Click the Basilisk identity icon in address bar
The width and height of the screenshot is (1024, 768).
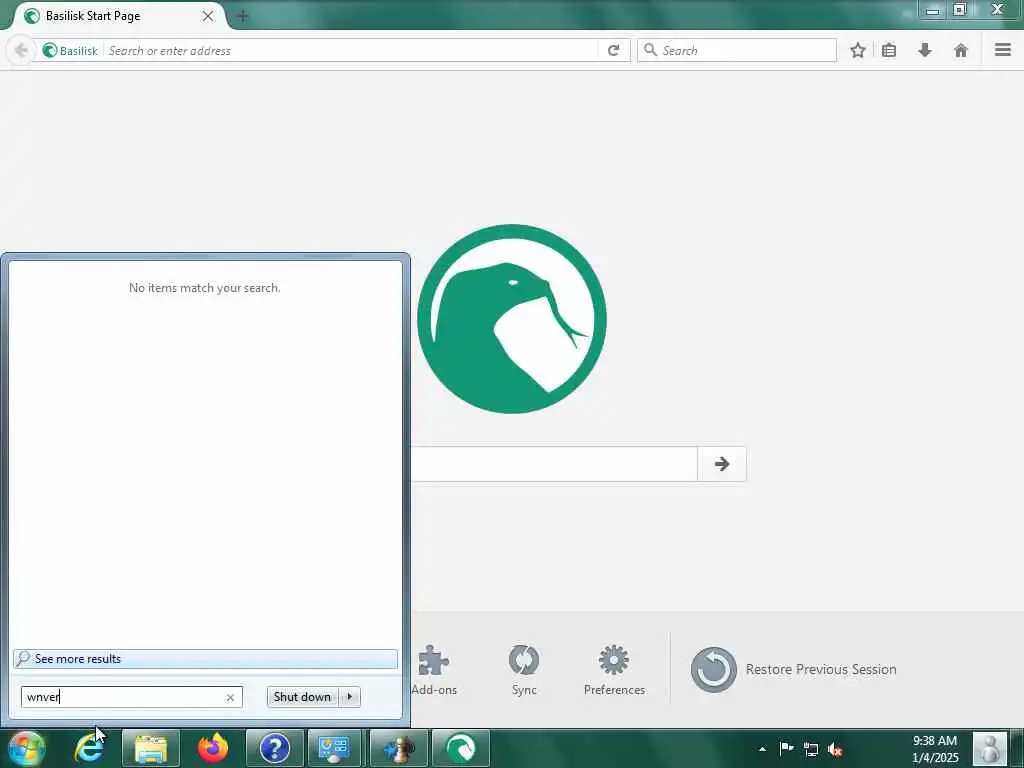[x=50, y=50]
